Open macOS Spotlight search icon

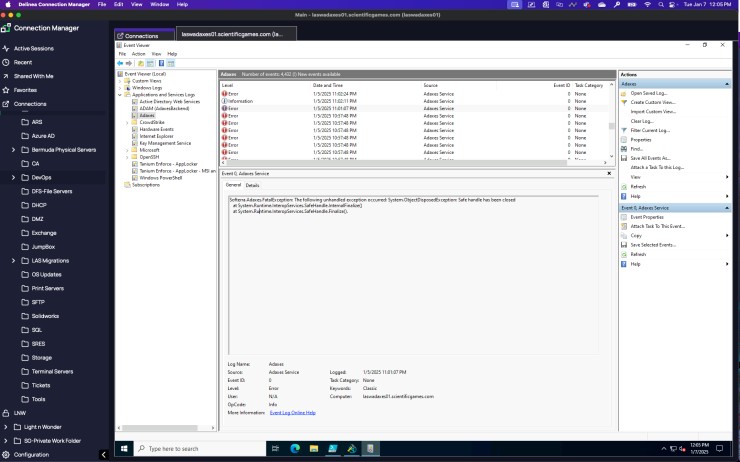click(661, 4)
